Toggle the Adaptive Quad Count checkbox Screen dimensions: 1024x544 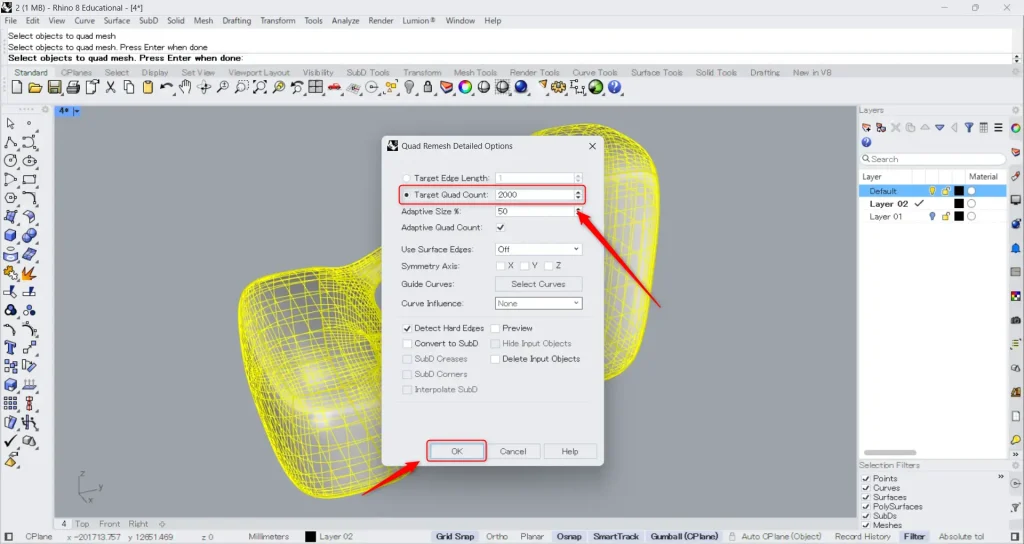click(x=500, y=227)
